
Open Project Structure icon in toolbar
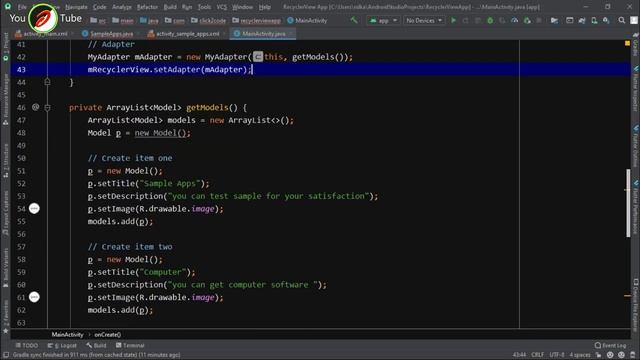[554, 20]
